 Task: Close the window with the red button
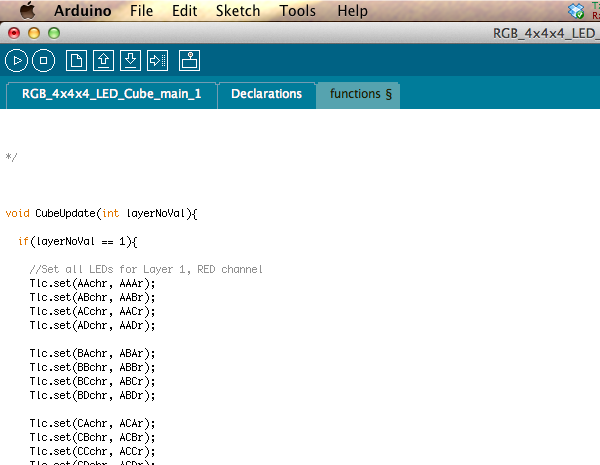pyautogui.click(x=14, y=33)
